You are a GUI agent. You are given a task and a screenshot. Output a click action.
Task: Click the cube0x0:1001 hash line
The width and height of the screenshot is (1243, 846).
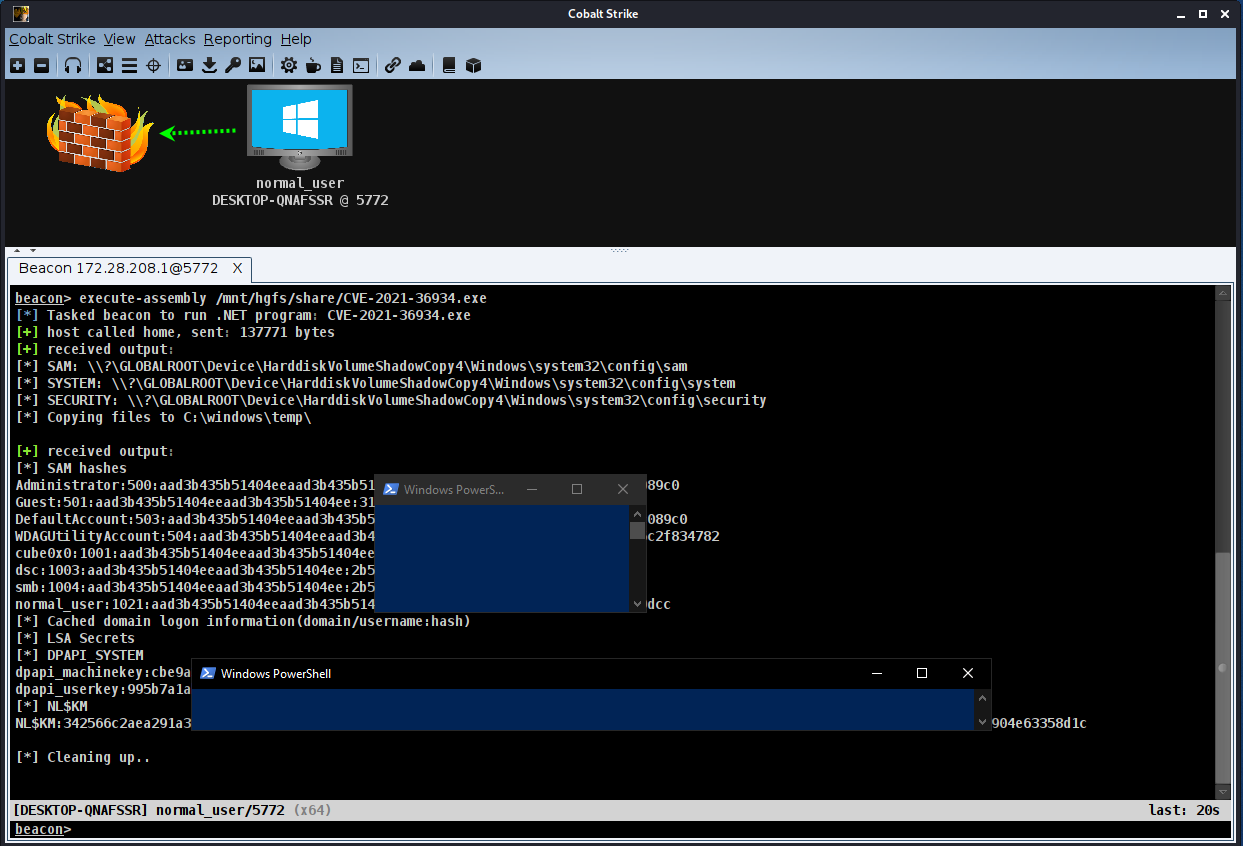[x=195, y=553]
